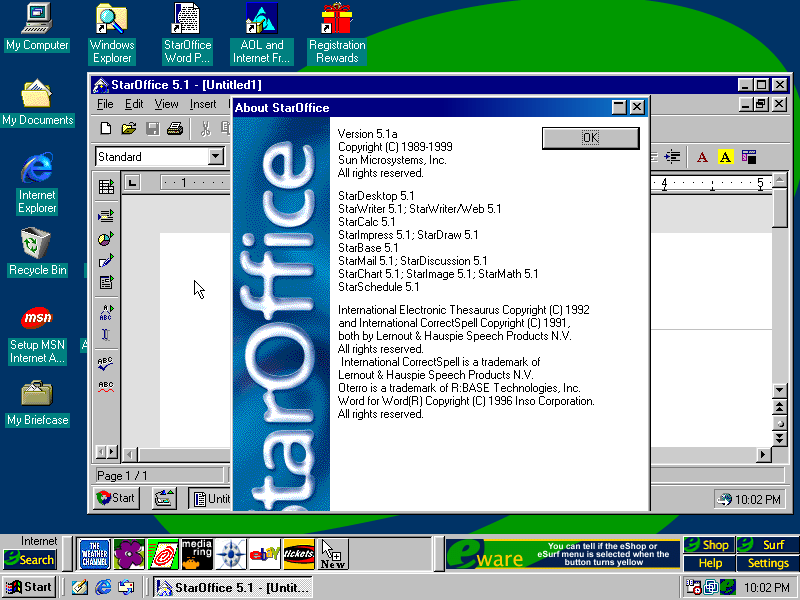Click the Print icon in the toolbar

[x=175, y=128]
